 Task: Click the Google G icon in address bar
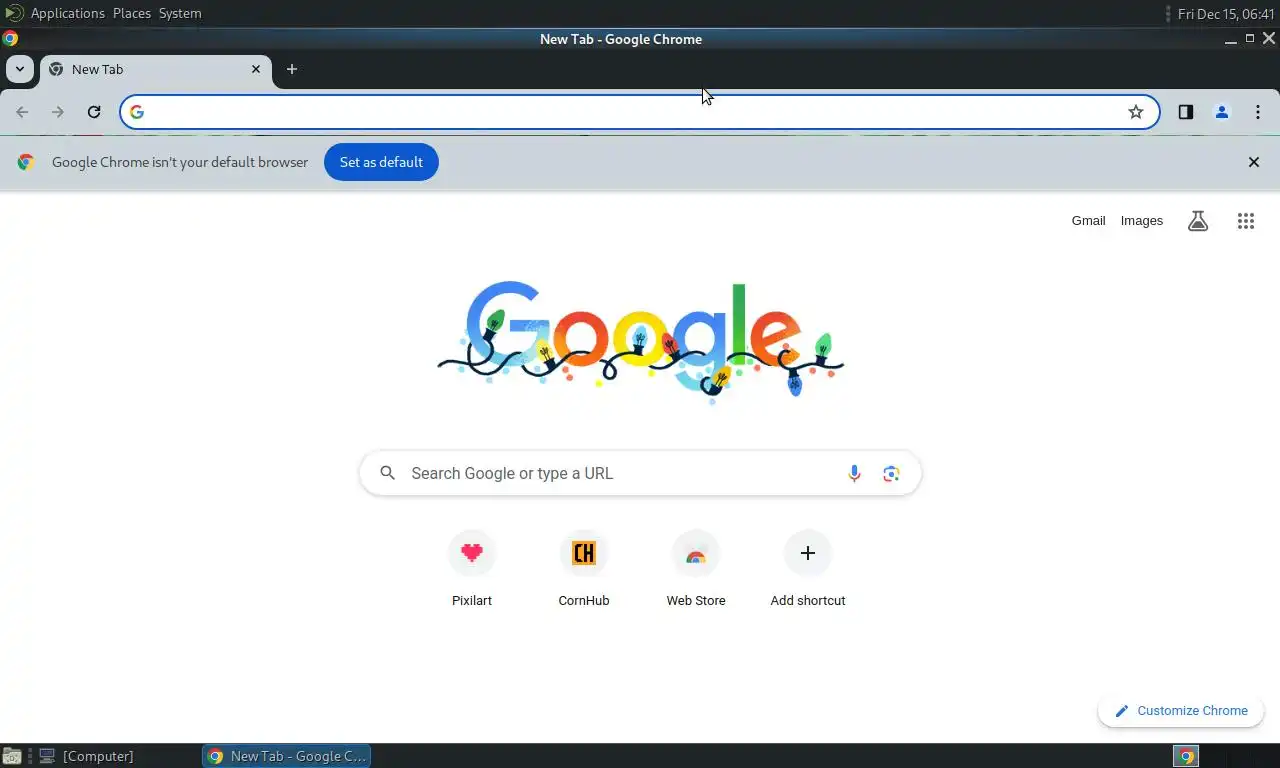pos(137,112)
